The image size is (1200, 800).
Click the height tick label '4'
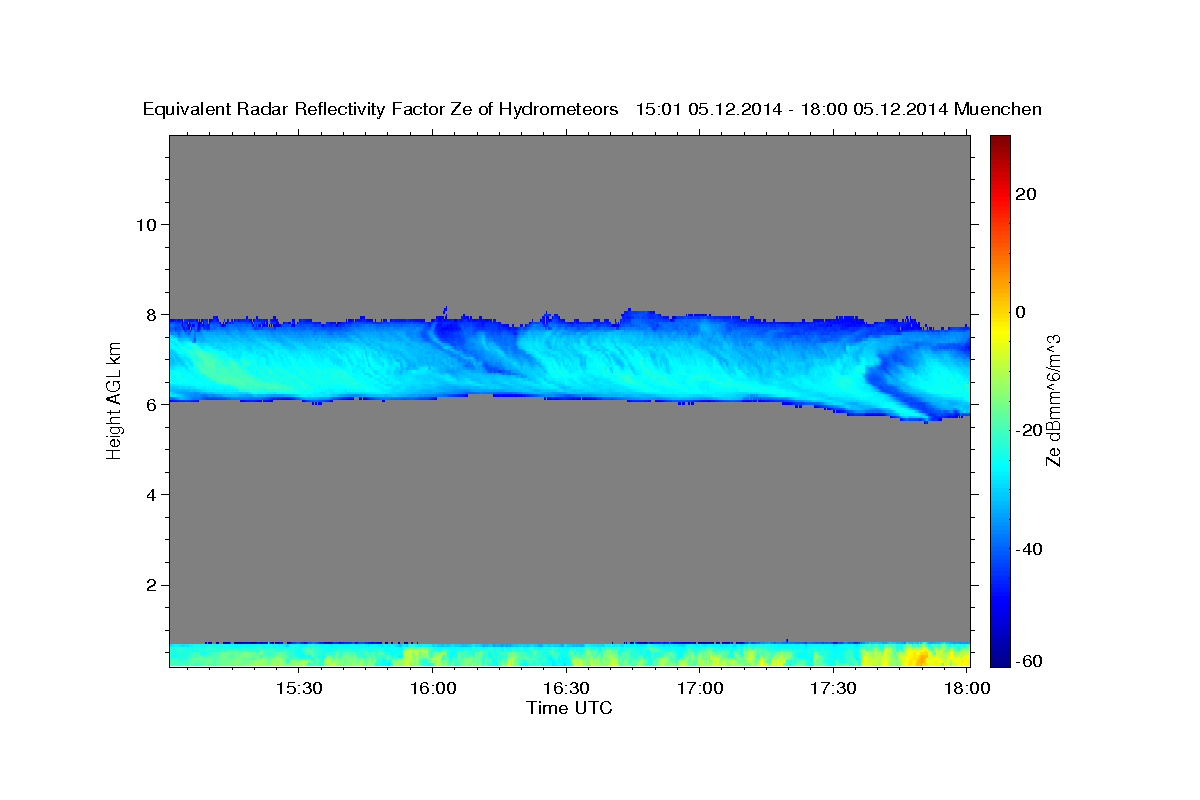[151, 494]
